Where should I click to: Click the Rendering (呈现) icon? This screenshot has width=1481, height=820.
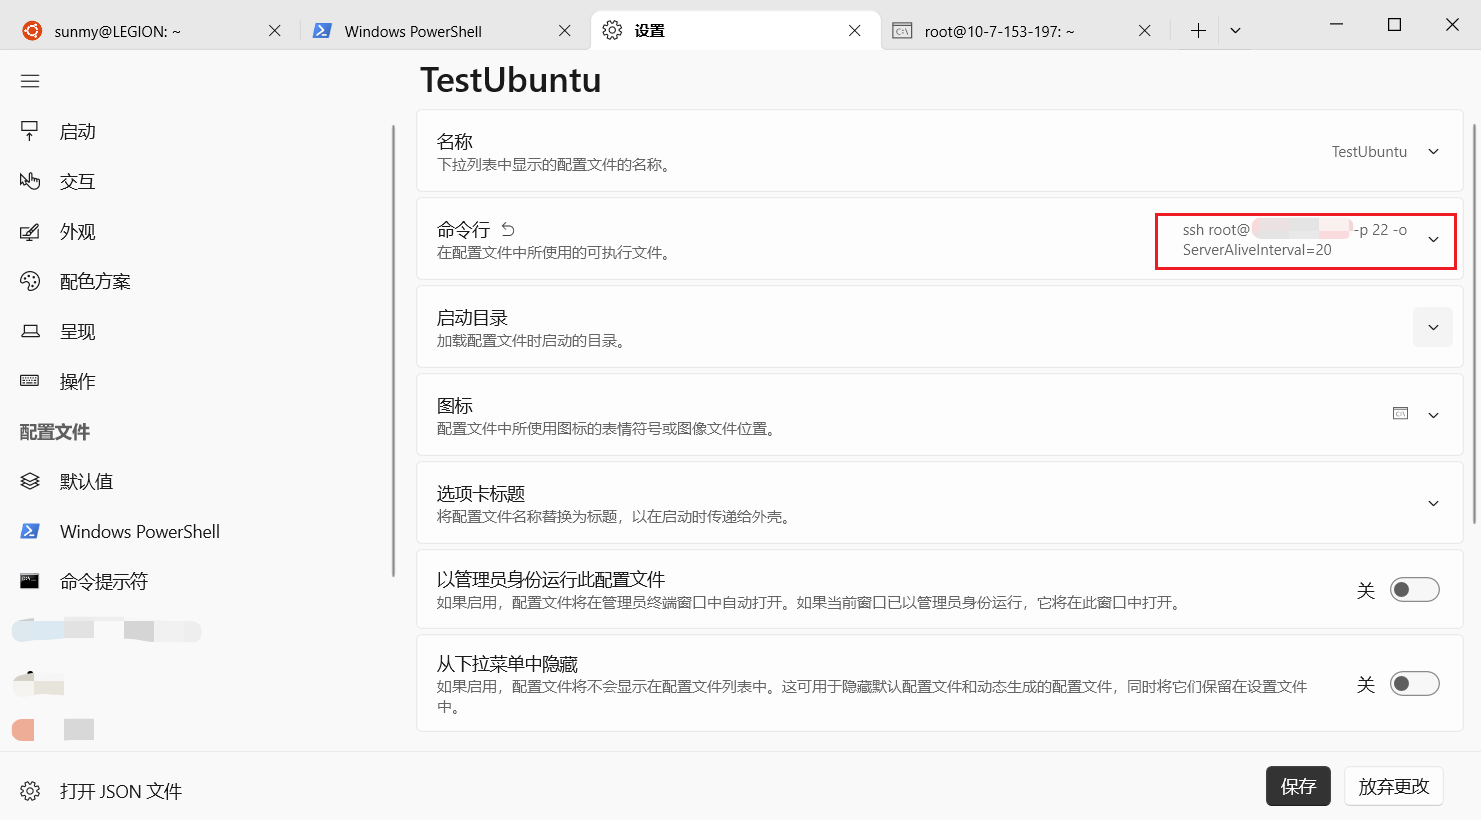[x=30, y=331]
